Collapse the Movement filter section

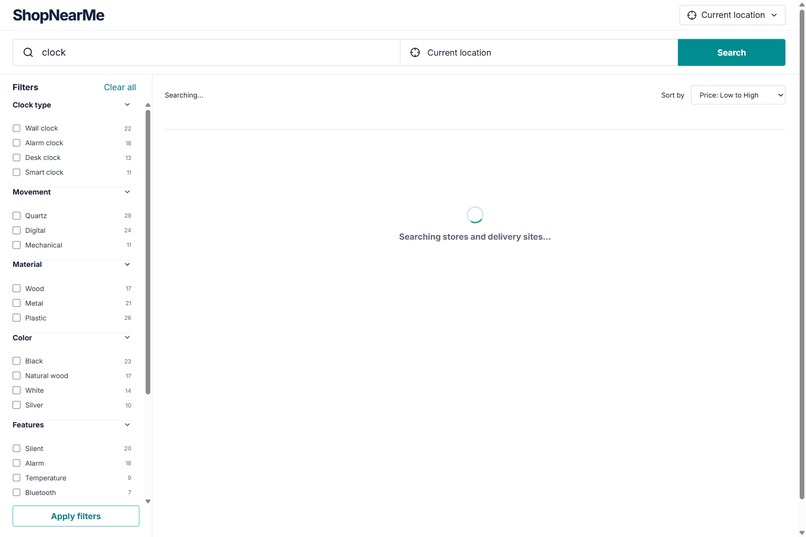(127, 192)
